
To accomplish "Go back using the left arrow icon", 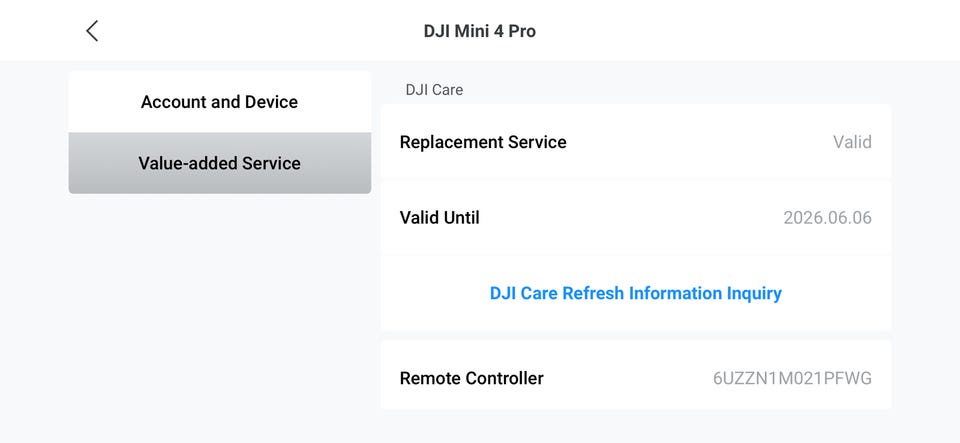I will click(92, 31).
